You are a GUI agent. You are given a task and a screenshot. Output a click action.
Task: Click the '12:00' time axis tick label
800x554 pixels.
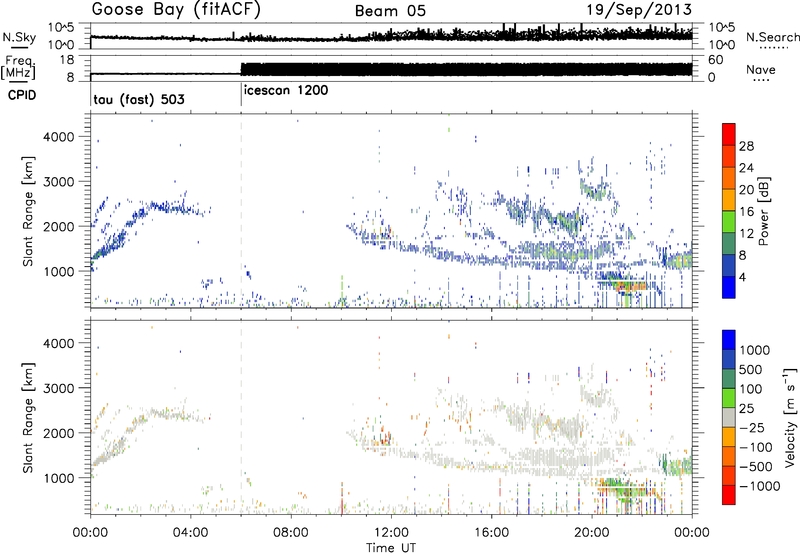pyautogui.click(x=391, y=533)
